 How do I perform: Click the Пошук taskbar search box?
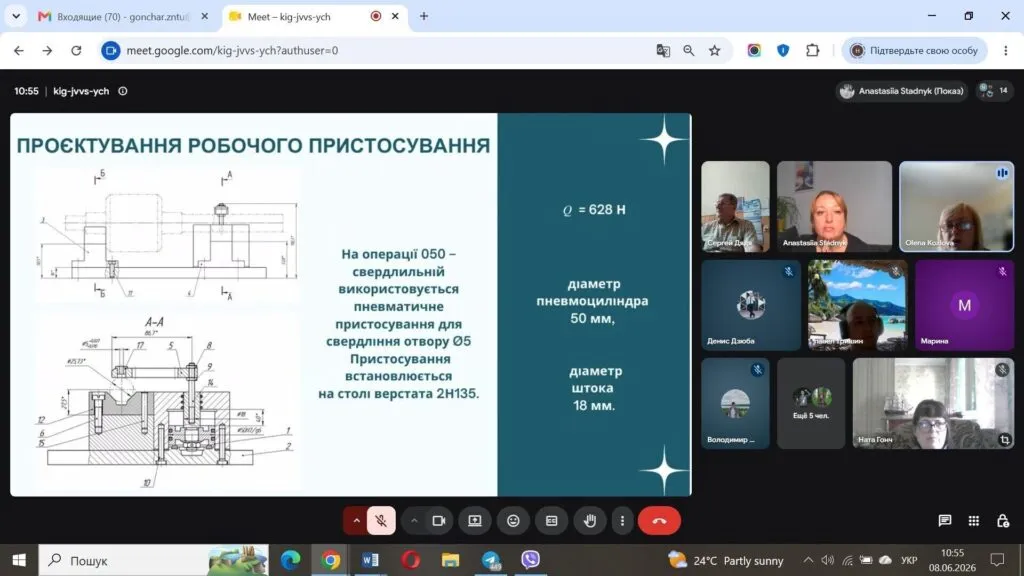pyautogui.click(x=153, y=560)
